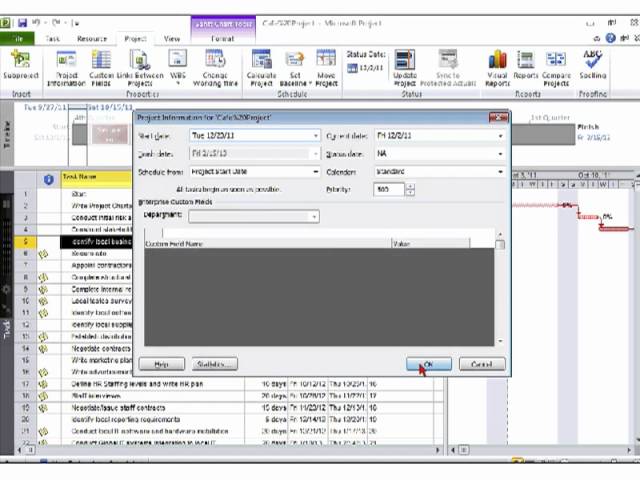This screenshot has width=640, height=480.
Task: Click the indicator icon on row 6
Action: (x=43, y=254)
